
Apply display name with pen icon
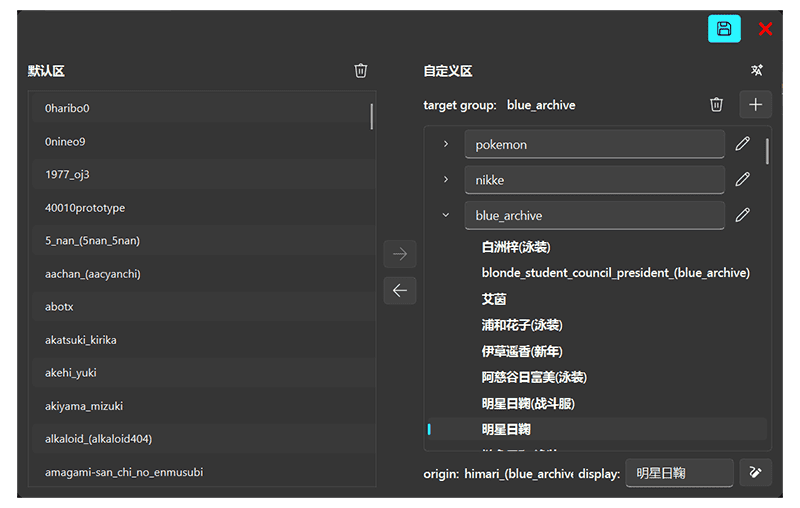tap(756, 472)
